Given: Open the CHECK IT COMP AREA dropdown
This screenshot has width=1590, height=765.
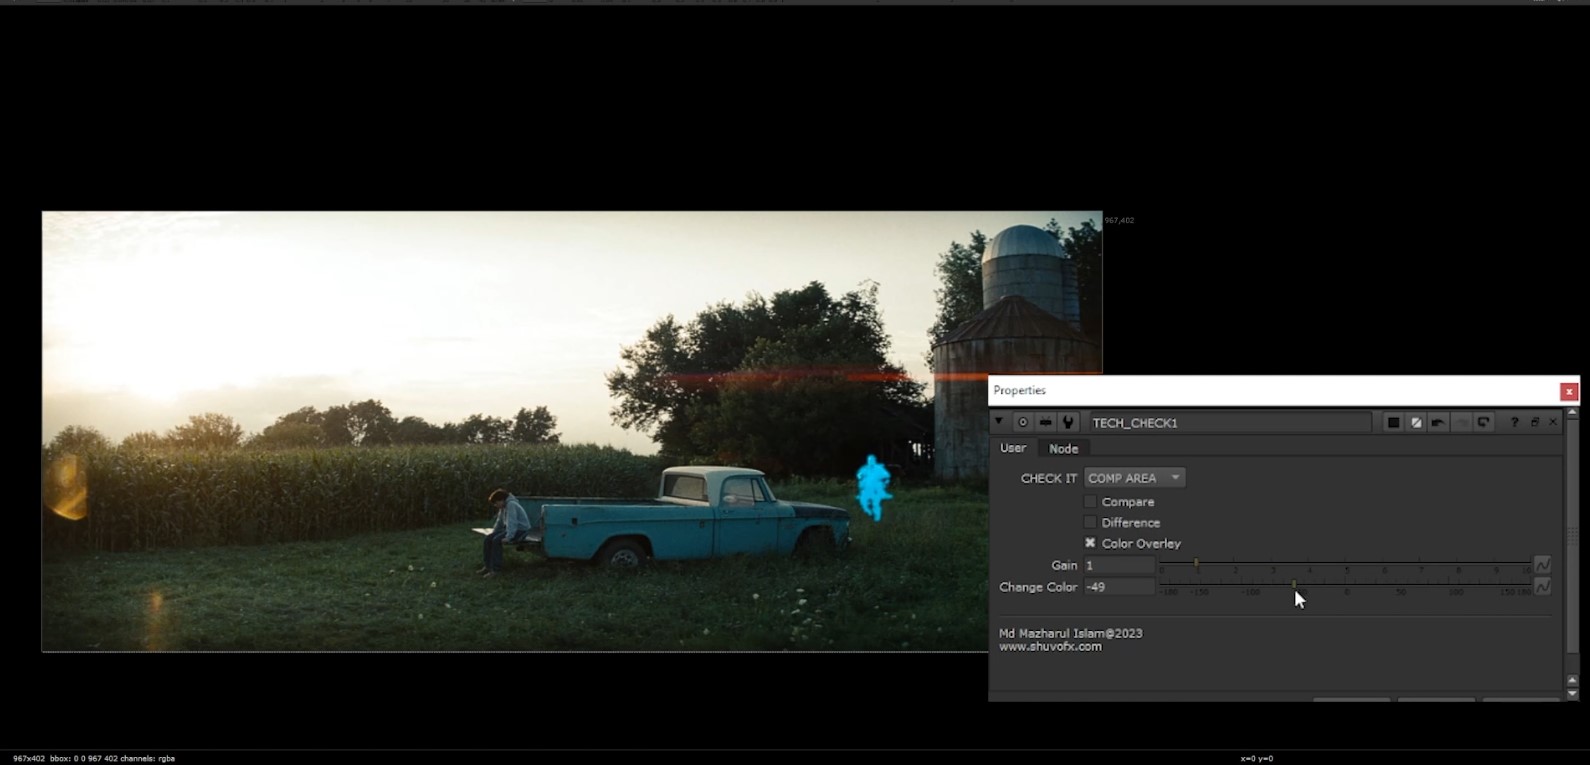Looking at the screenshot, I should click(x=1134, y=478).
